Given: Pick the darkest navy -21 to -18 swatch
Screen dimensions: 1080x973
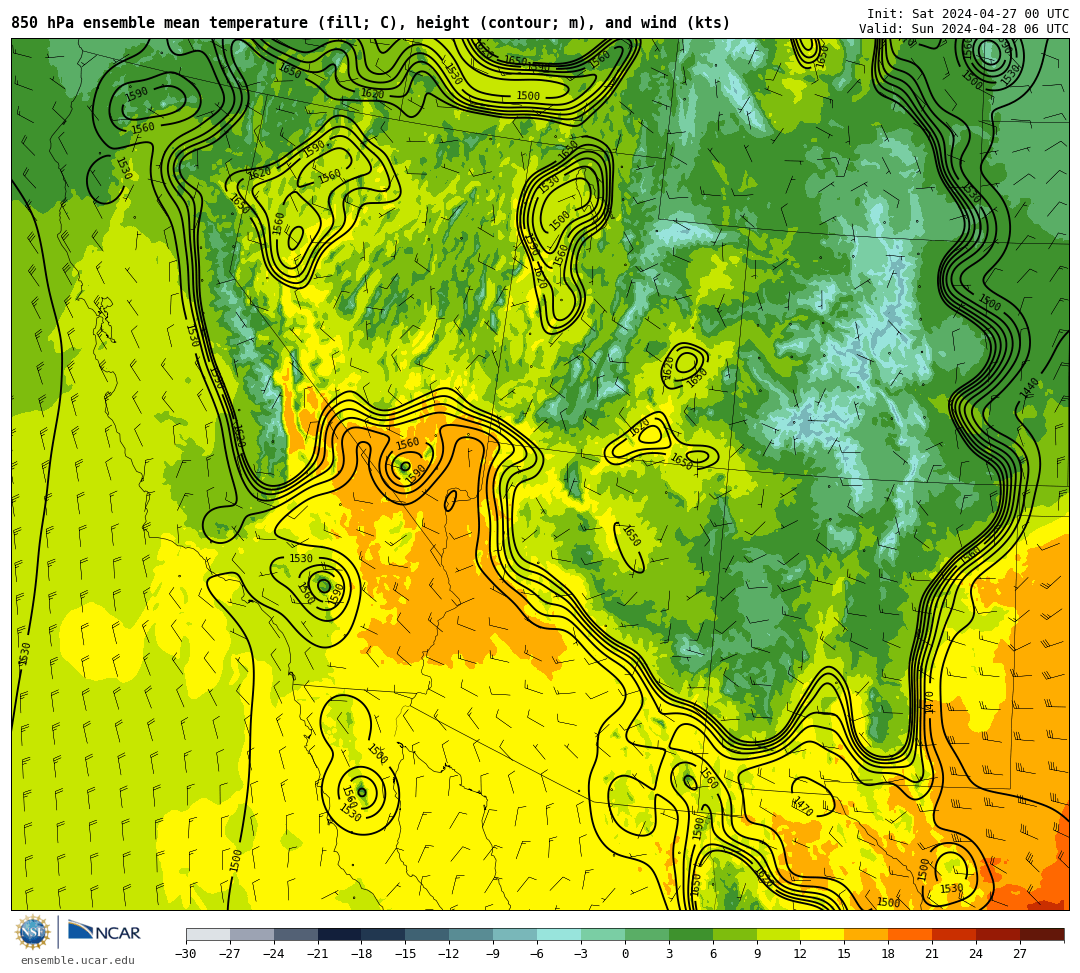Looking at the screenshot, I should (340, 934).
